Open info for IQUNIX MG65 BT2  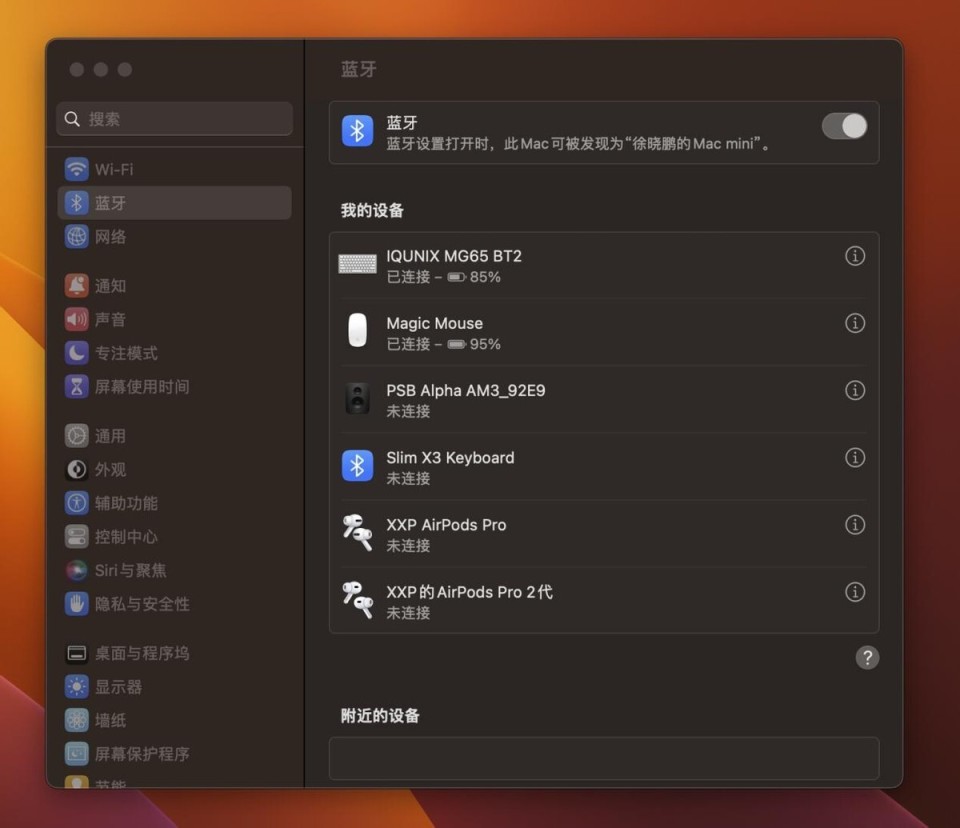pyautogui.click(x=855, y=256)
